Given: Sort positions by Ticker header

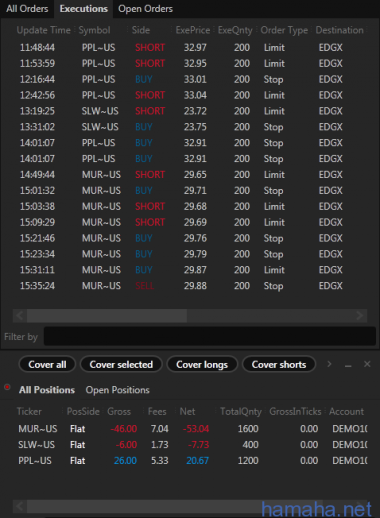Looking at the screenshot, I should pos(29,411).
